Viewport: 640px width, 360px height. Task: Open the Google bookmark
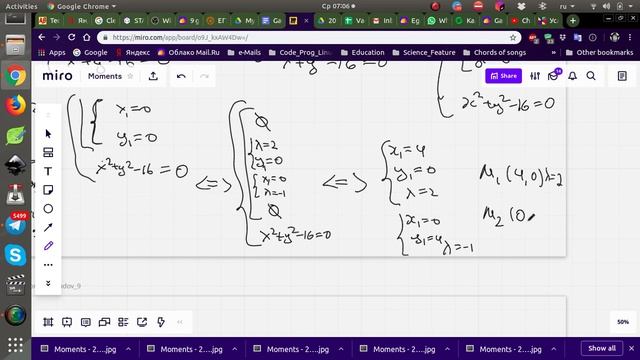pos(90,52)
